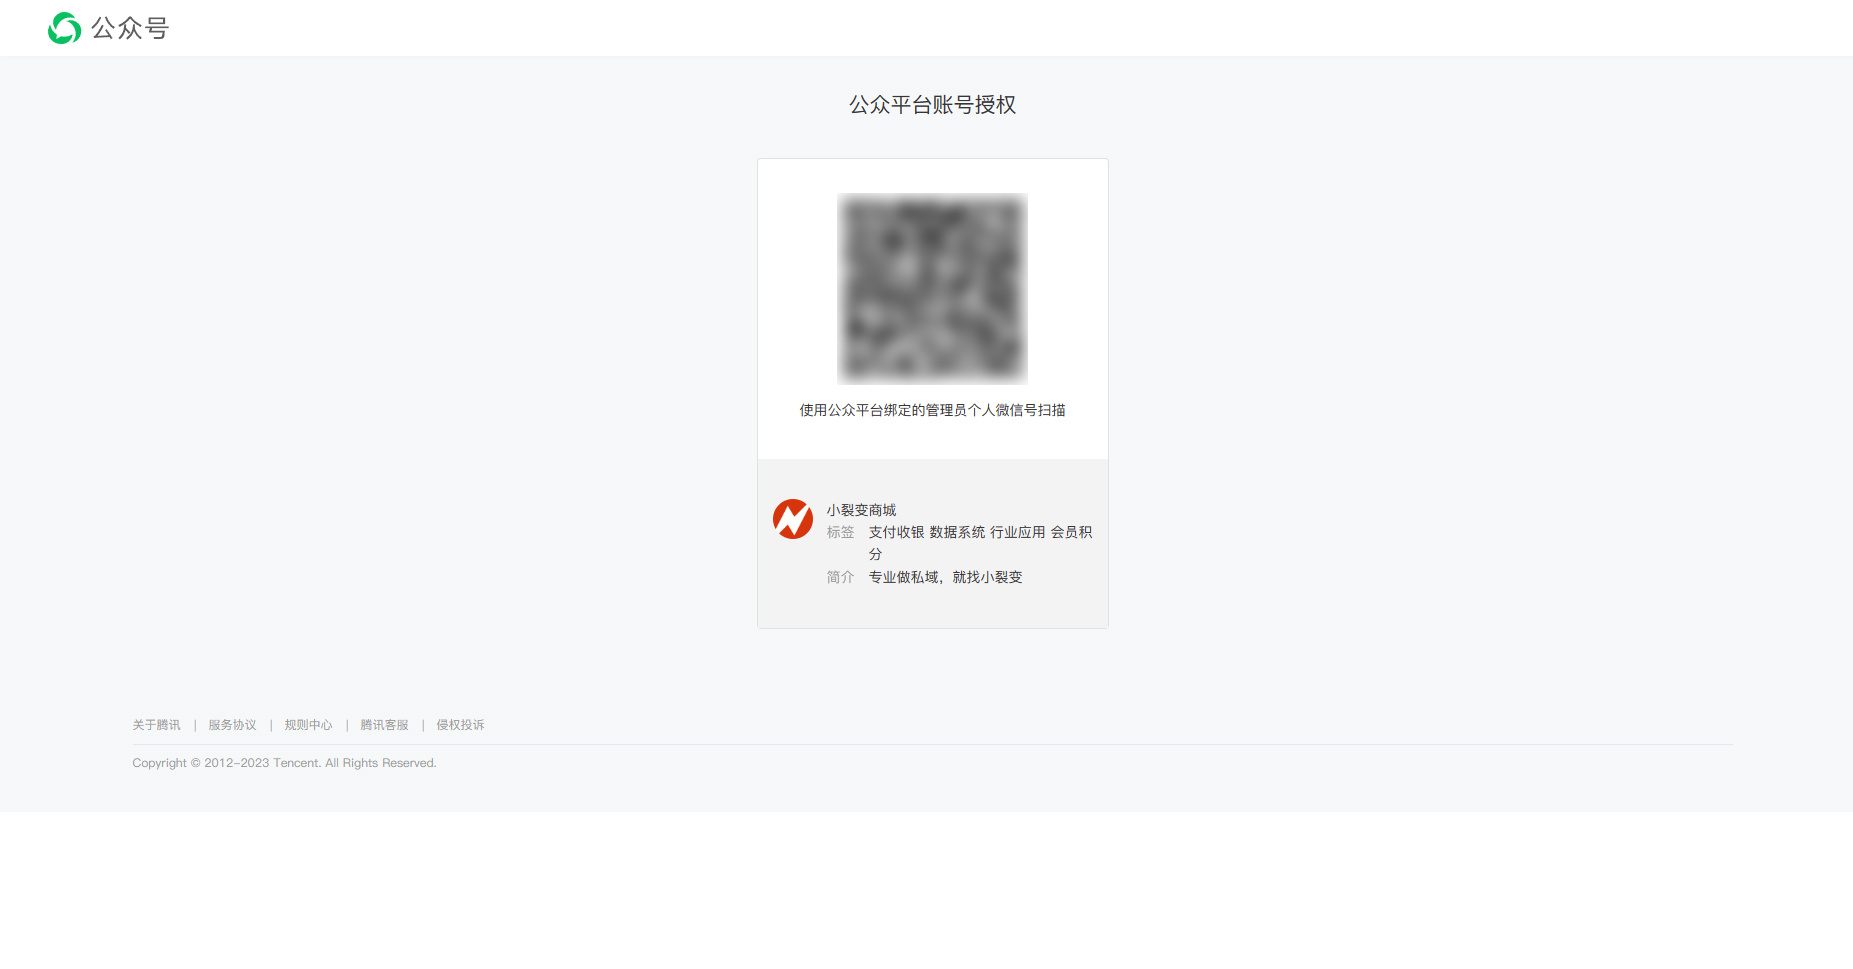Click the 标签 label in app info
1853x969 pixels.
click(840, 532)
